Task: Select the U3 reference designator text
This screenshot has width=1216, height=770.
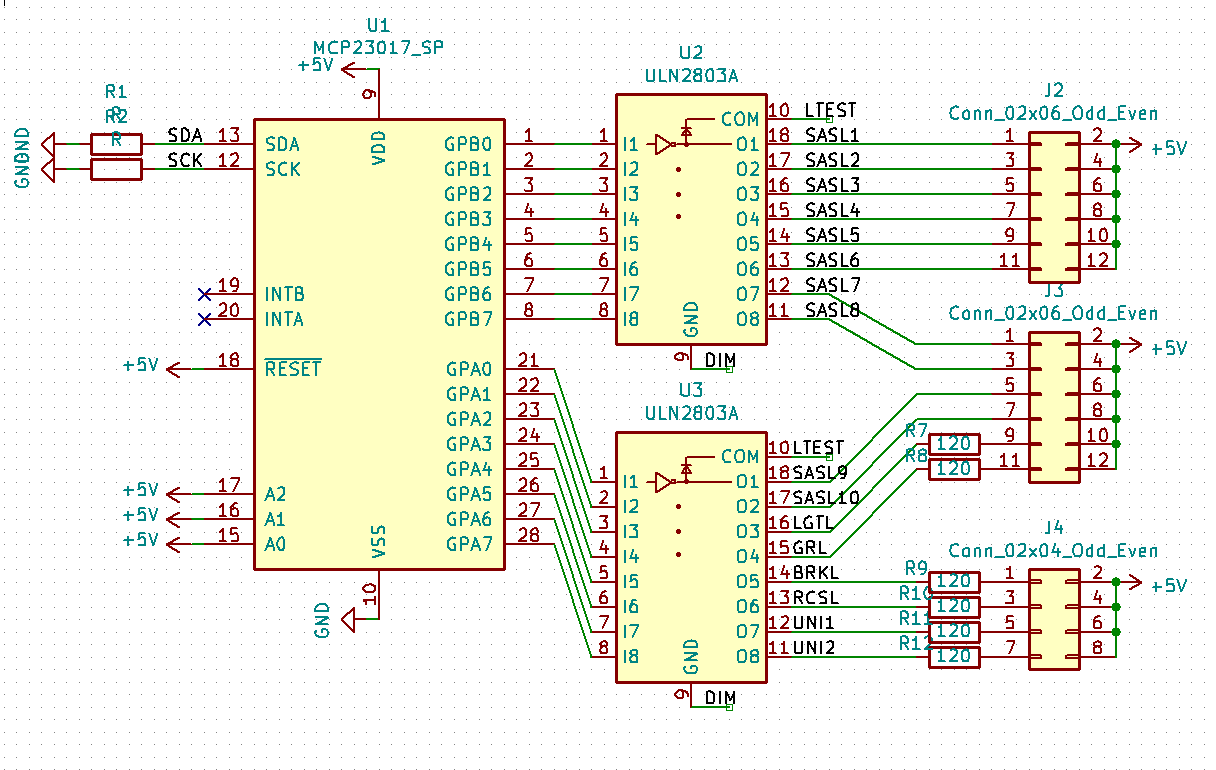Action: [x=690, y=390]
